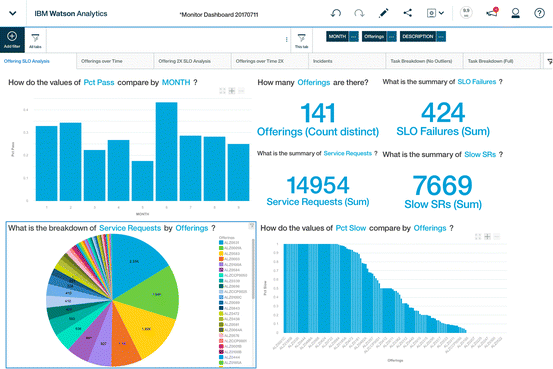Open the options menu on the Offerings filter

tap(391, 36)
